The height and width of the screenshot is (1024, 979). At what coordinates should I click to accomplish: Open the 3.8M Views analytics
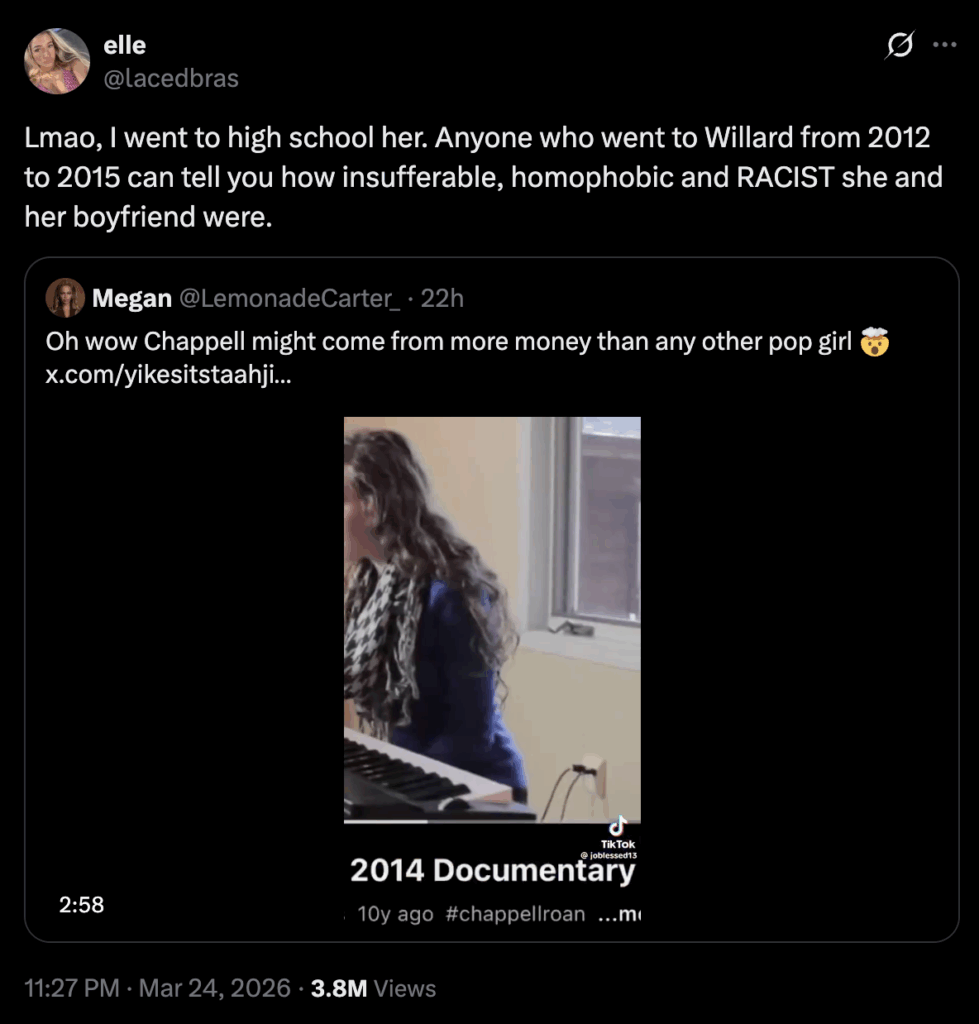tap(373, 989)
